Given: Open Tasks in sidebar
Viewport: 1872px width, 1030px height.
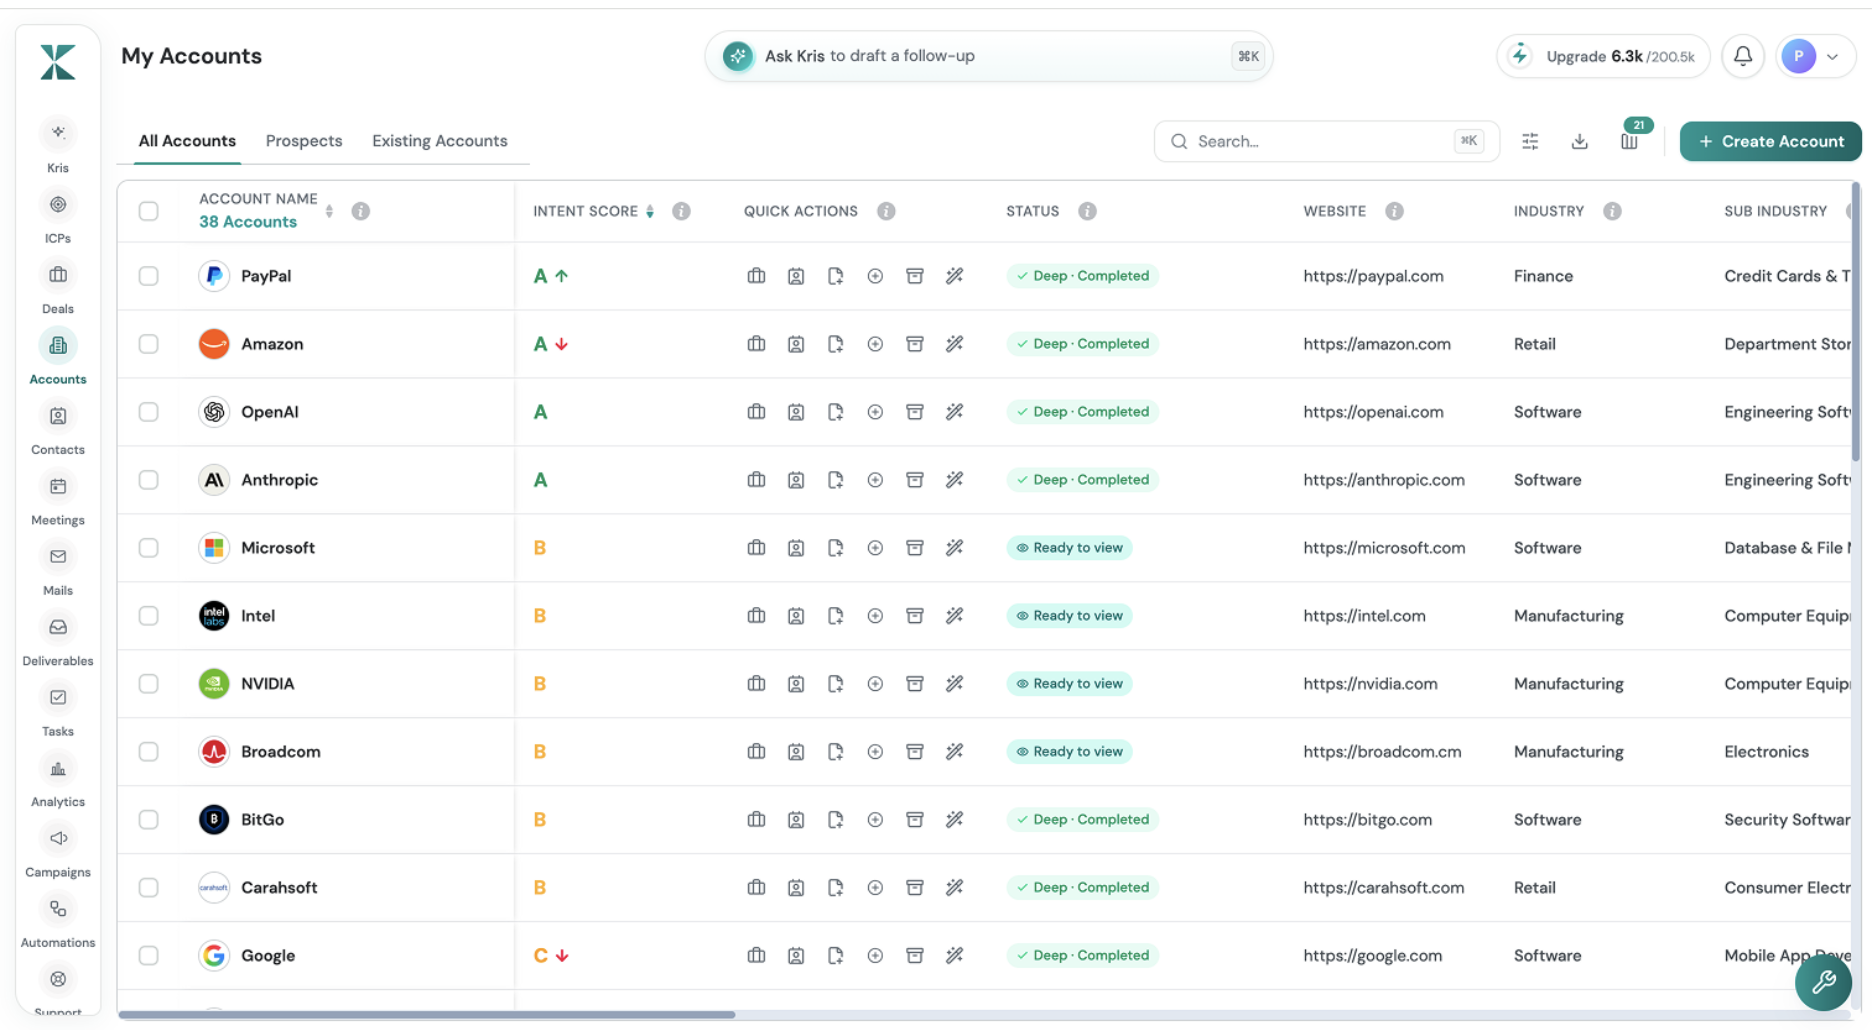Looking at the screenshot, I should coord(58,710).
